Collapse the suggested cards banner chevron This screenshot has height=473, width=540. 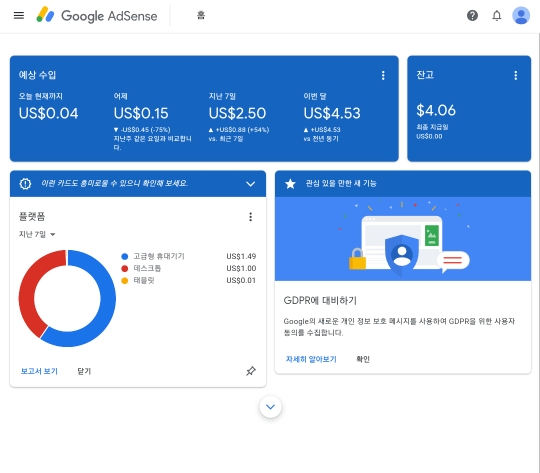[x=250, y=184]
